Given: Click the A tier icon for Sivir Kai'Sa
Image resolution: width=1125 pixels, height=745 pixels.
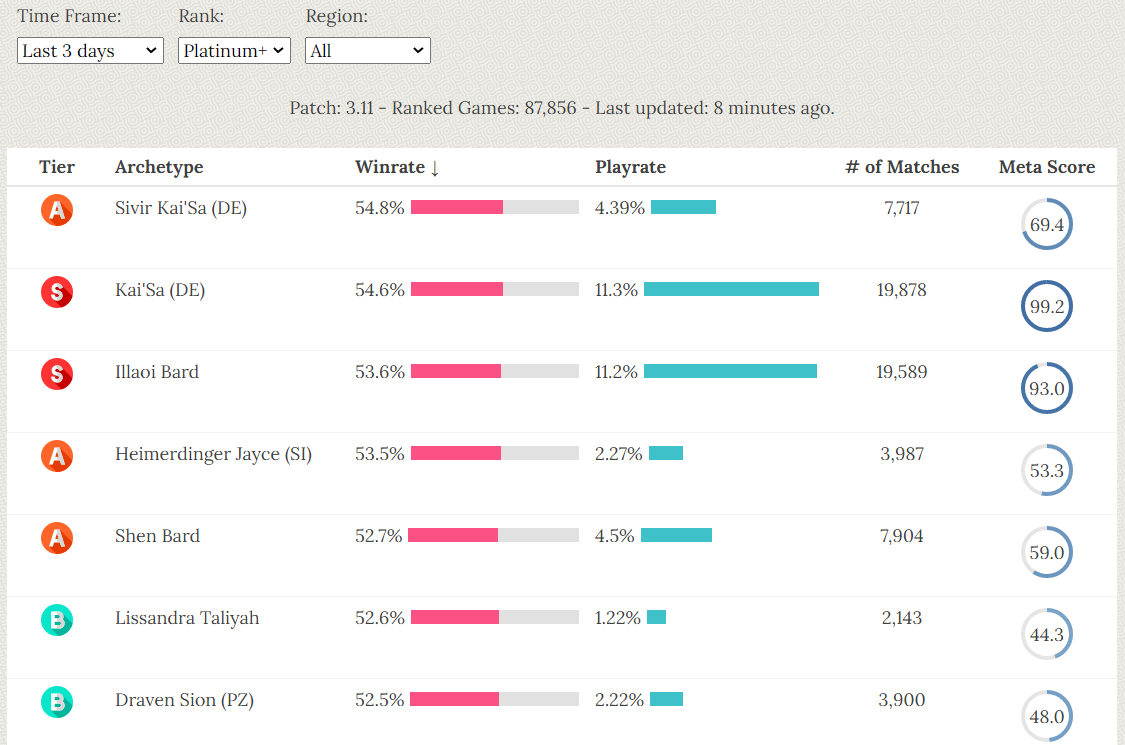Looking at the screenshot, I should (x=57, y=210).
